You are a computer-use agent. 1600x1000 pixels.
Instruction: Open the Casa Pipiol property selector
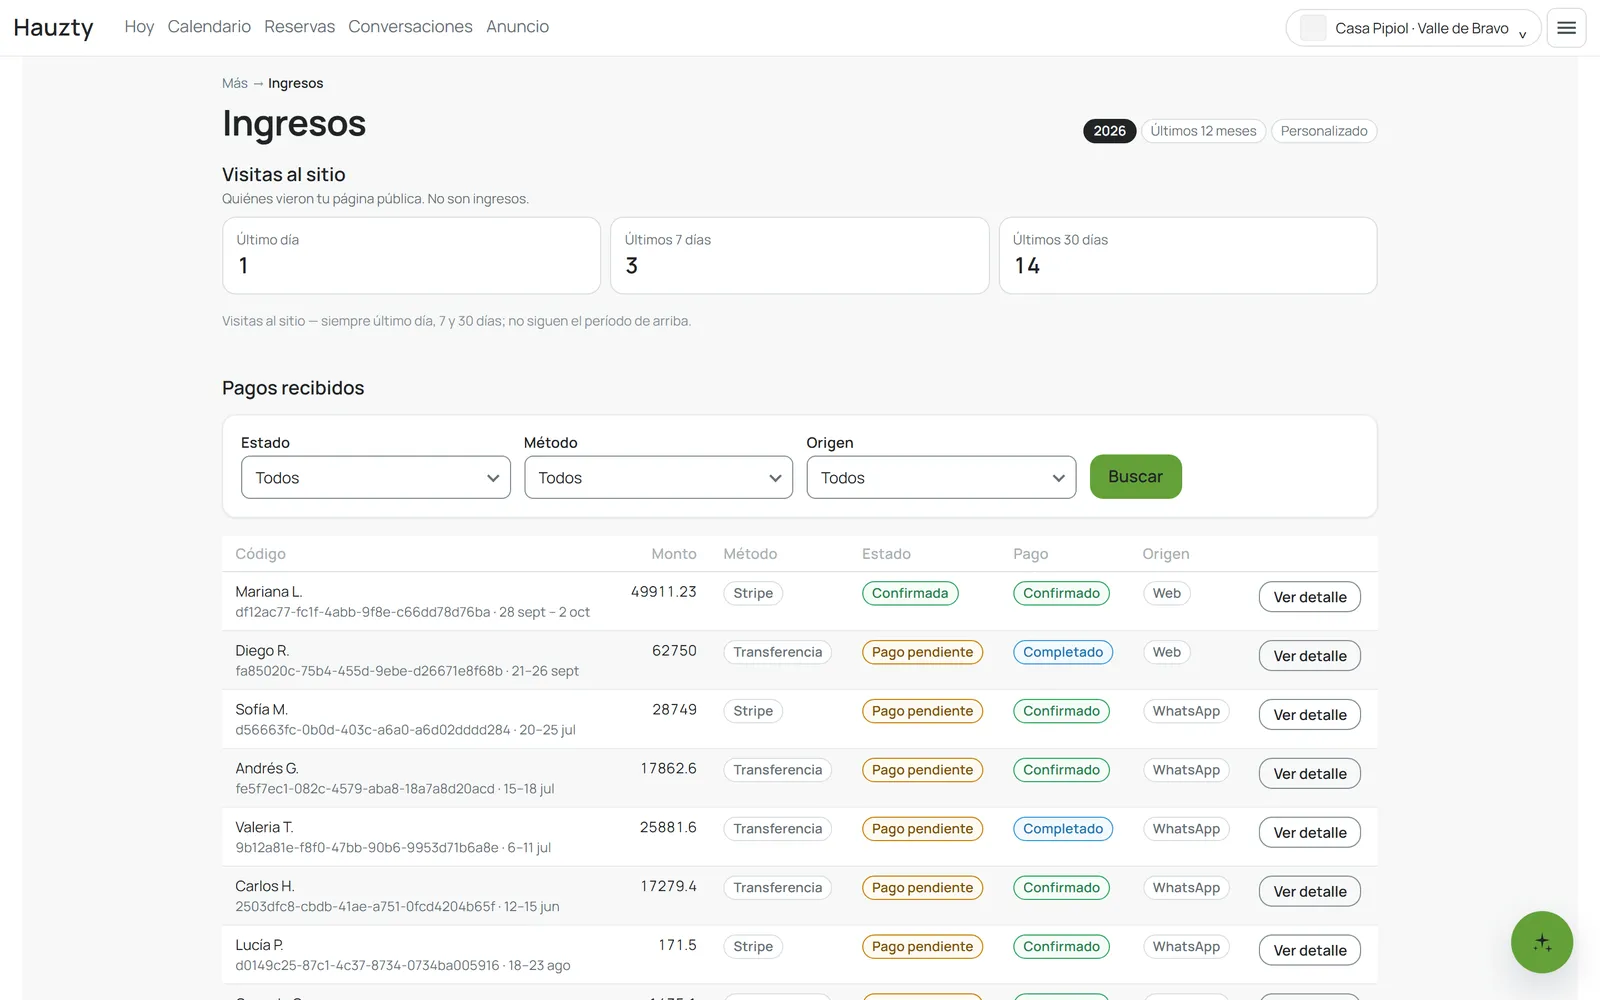click(1413, 28)
